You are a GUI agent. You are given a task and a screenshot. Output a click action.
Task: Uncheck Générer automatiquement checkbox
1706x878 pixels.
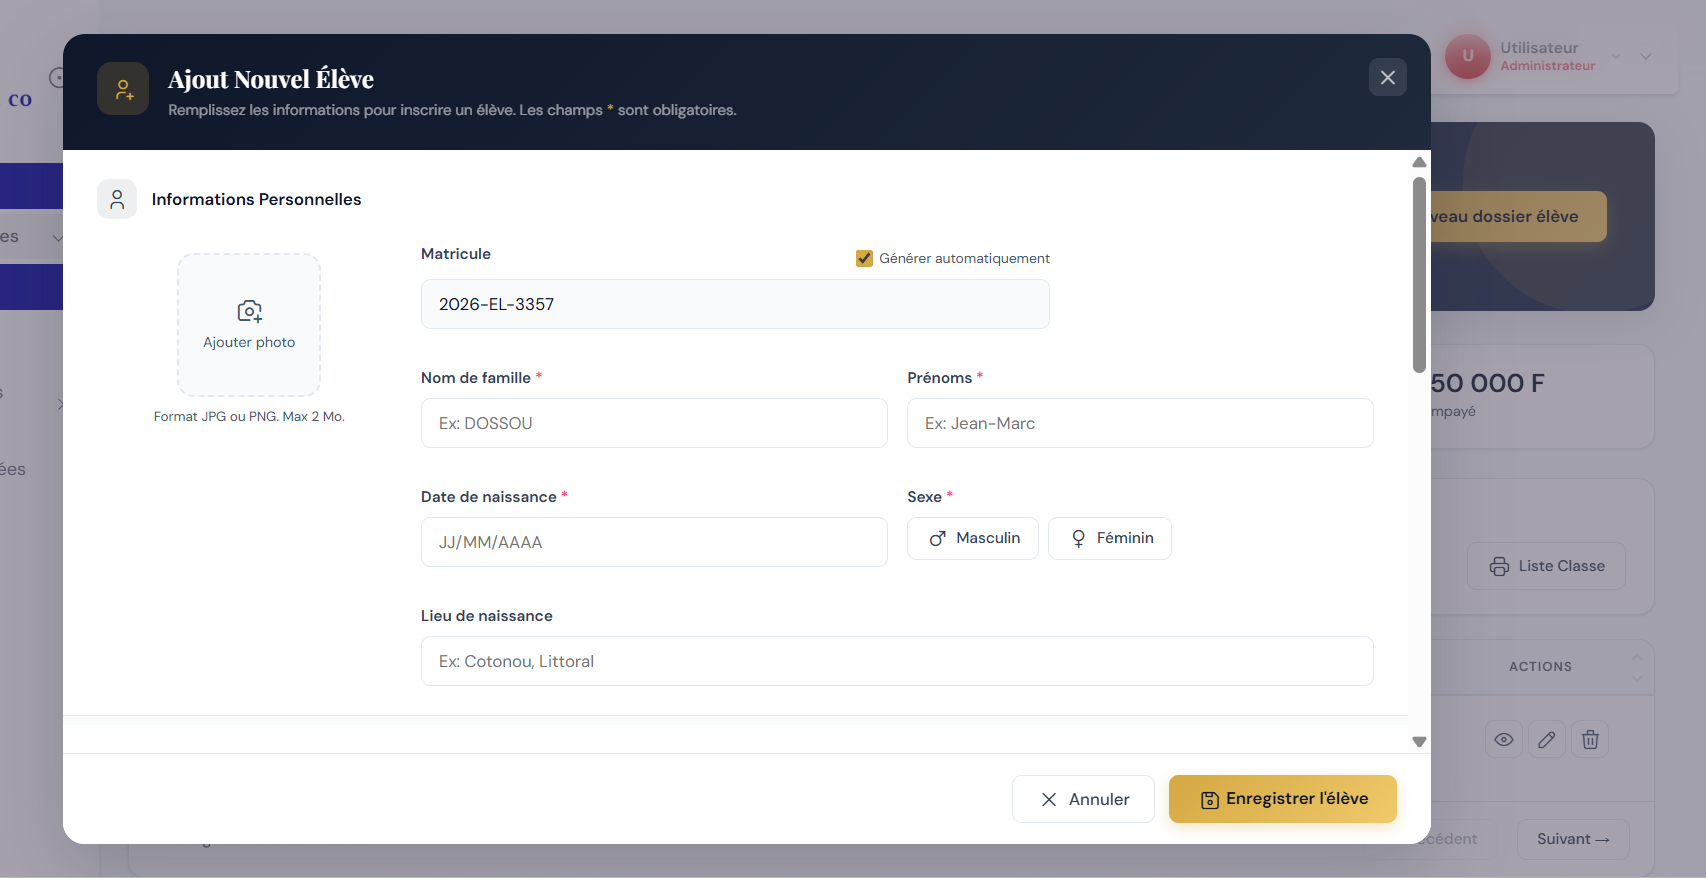(864, 258)
